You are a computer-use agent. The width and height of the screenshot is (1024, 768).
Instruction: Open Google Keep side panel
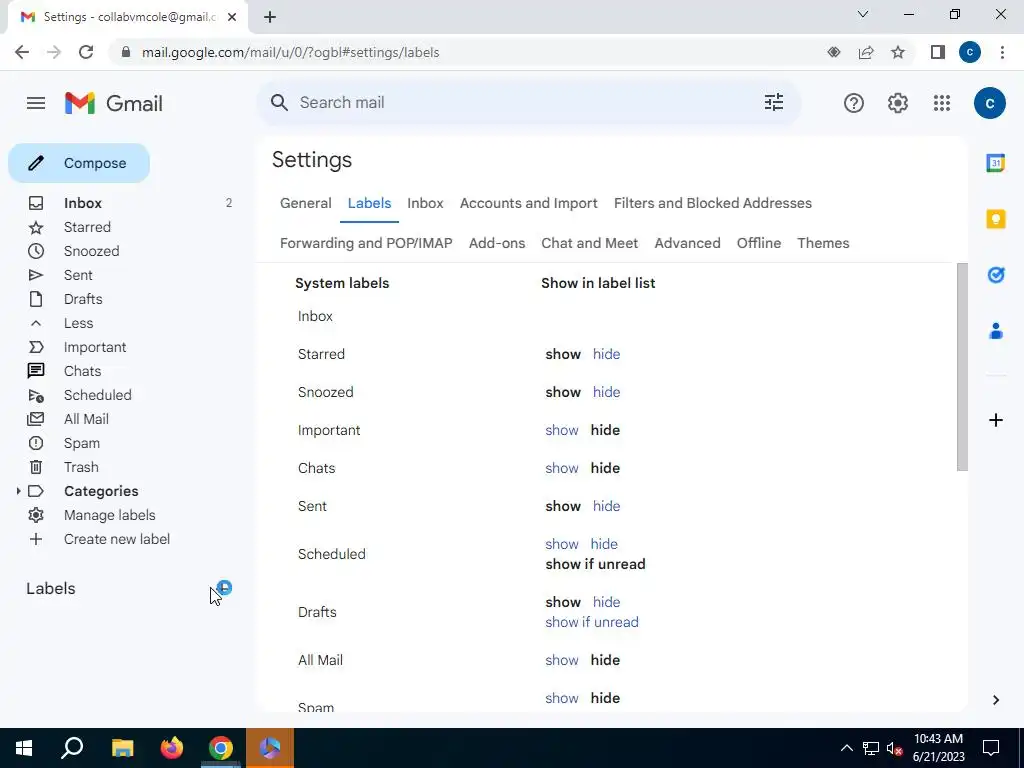click(x=995, y=219)
